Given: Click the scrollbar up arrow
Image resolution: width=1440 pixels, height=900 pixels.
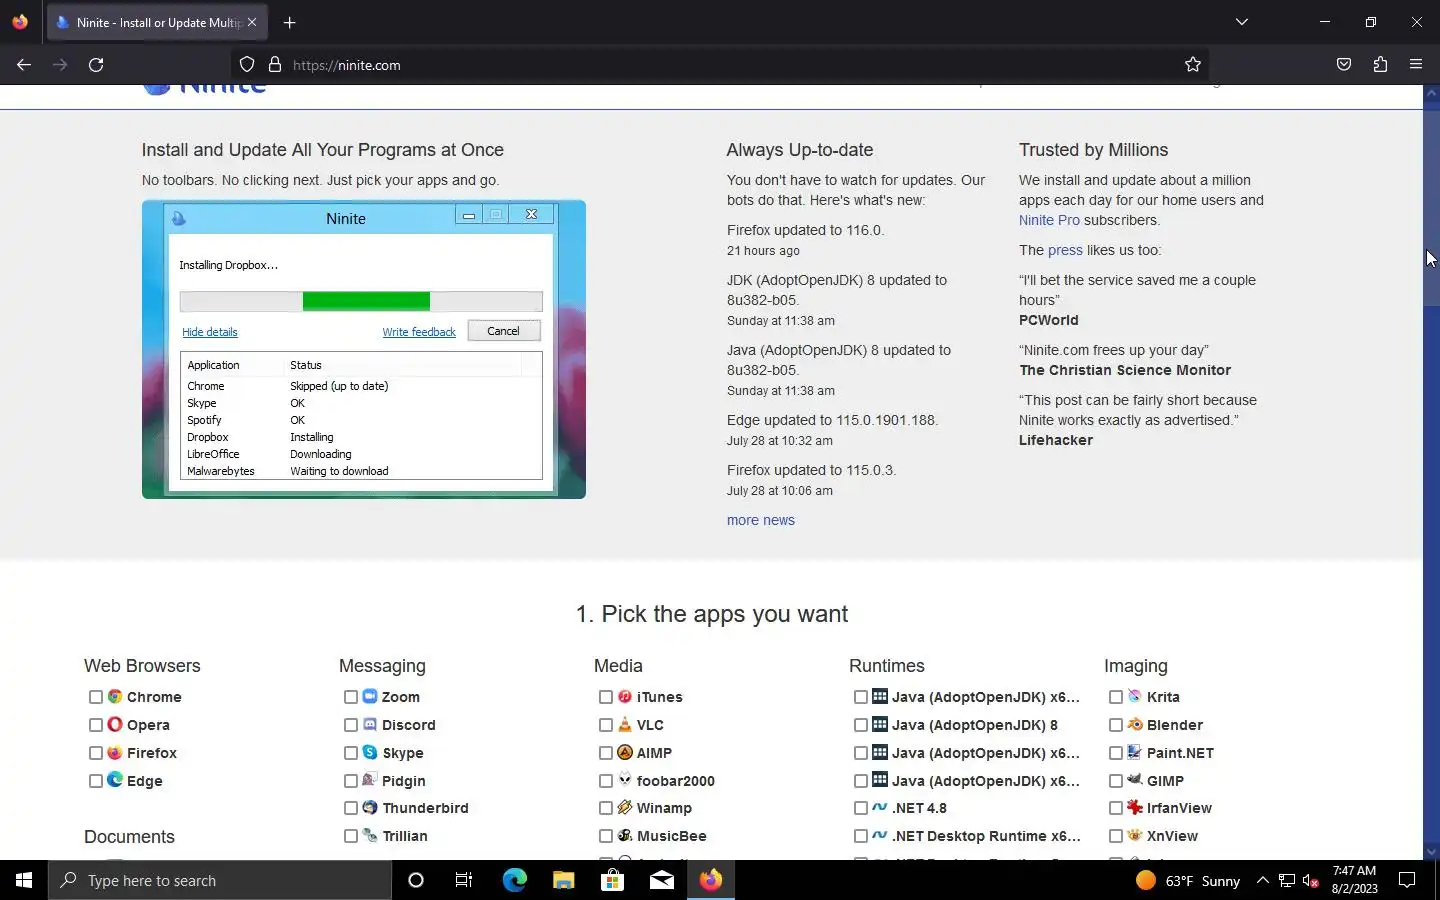Looking at the screenshot, I should pyautogui.click(x=1431, y=93).
